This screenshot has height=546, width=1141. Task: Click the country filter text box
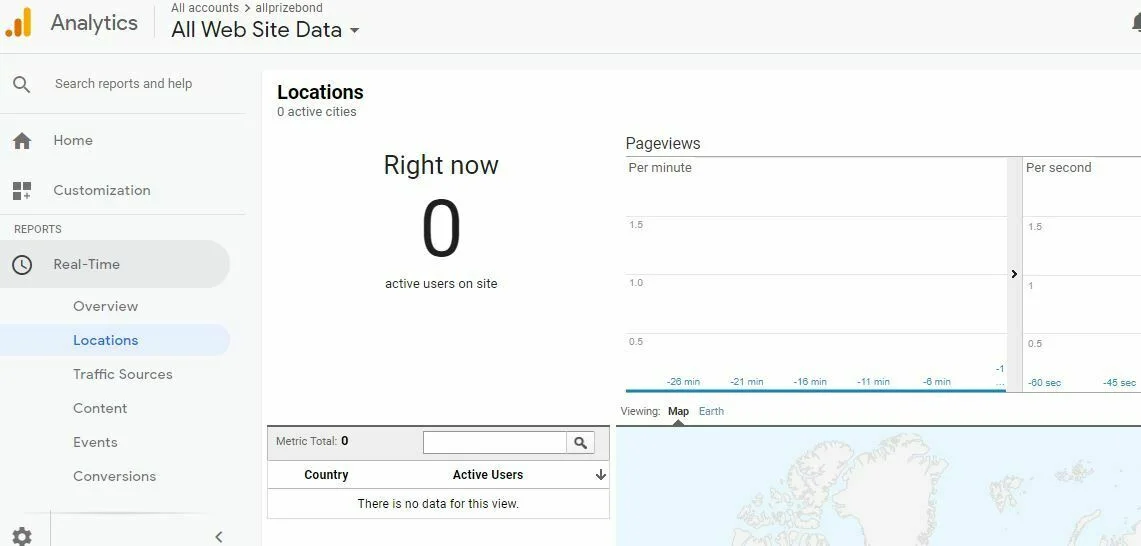(x=495, y=443)
